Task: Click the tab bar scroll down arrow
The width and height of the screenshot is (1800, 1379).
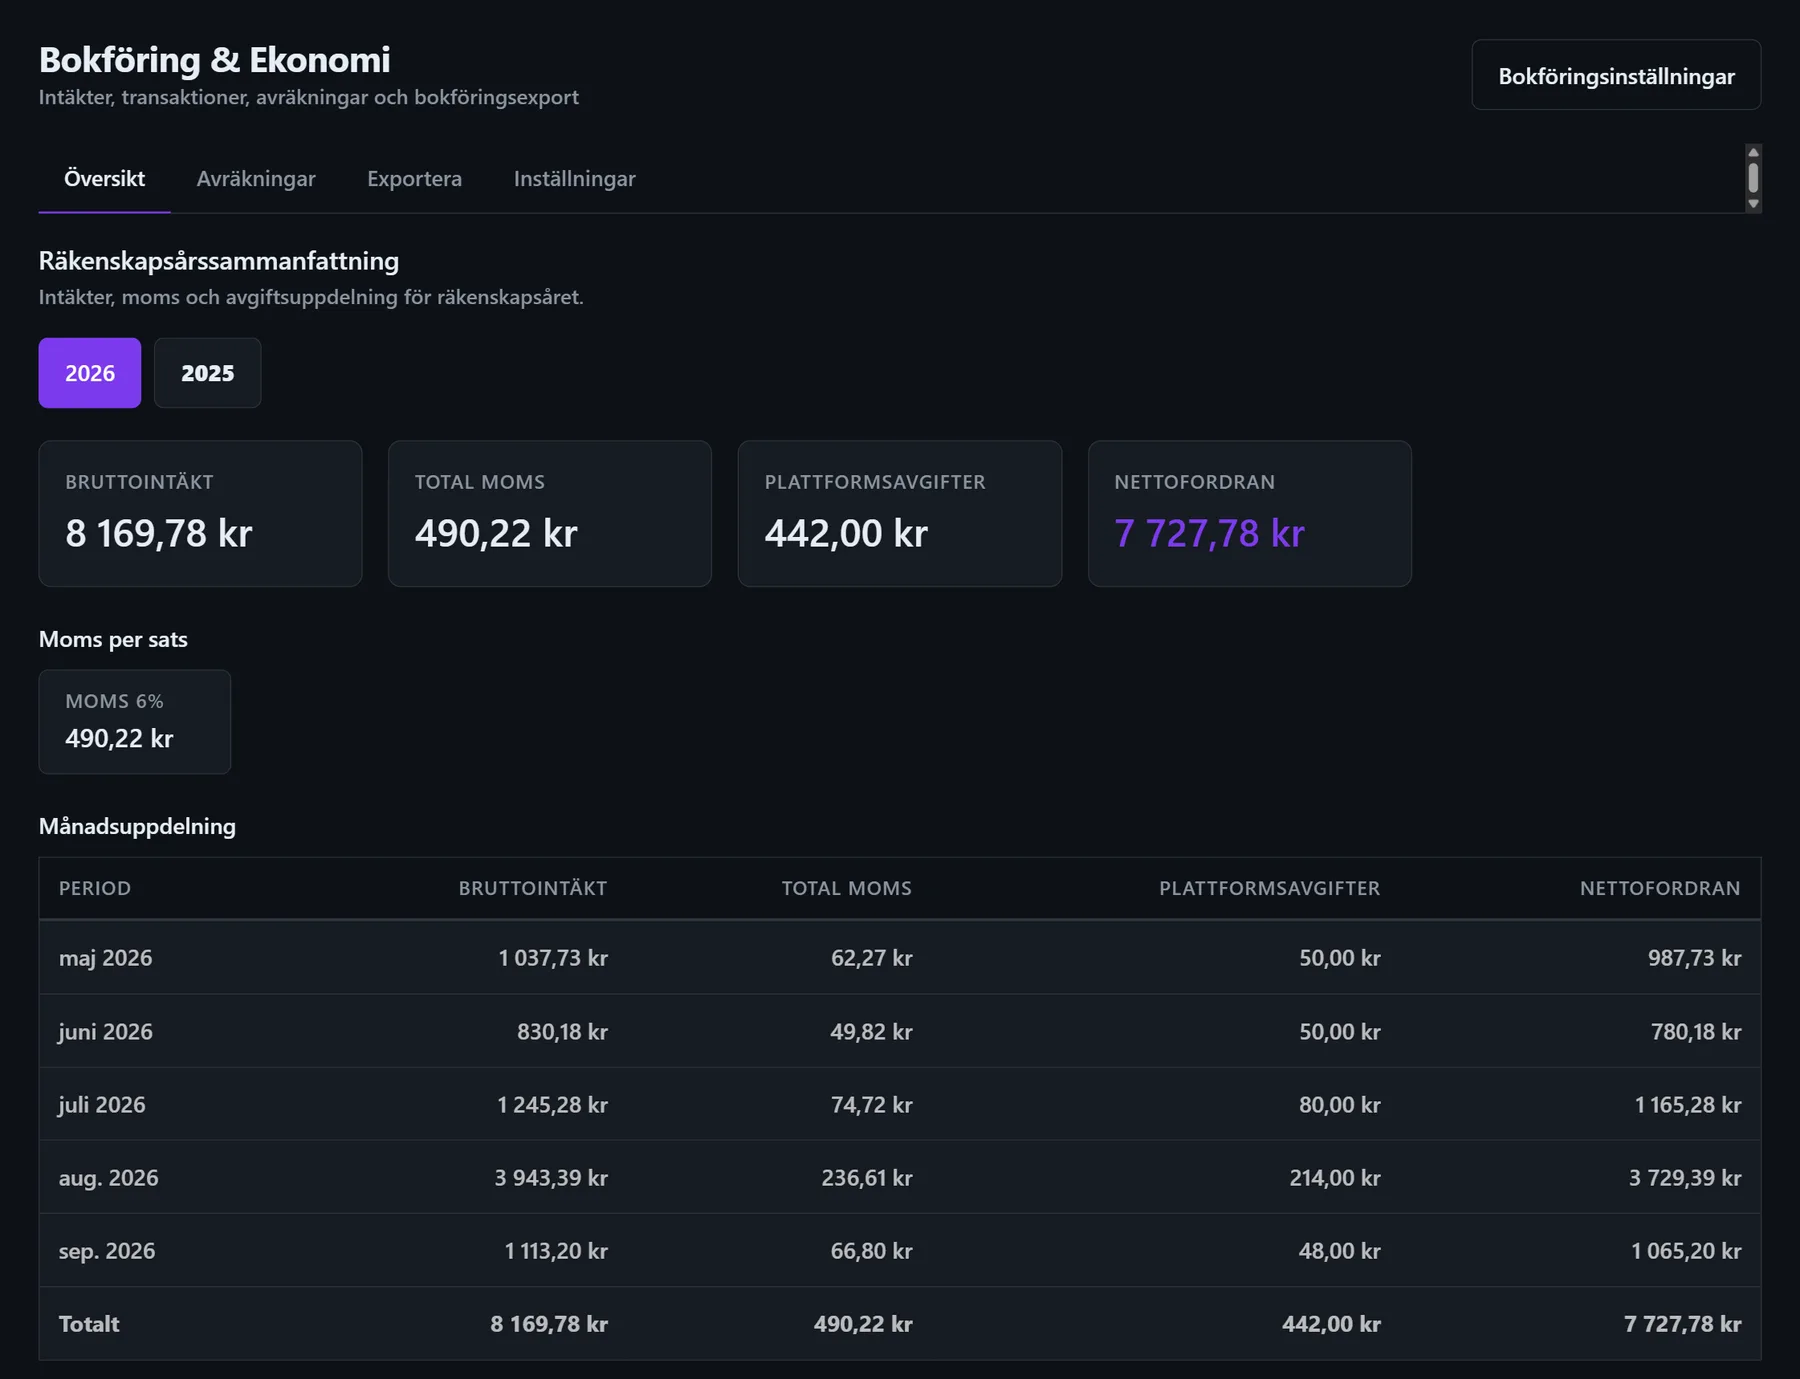Action: (x=1753, y=204)
